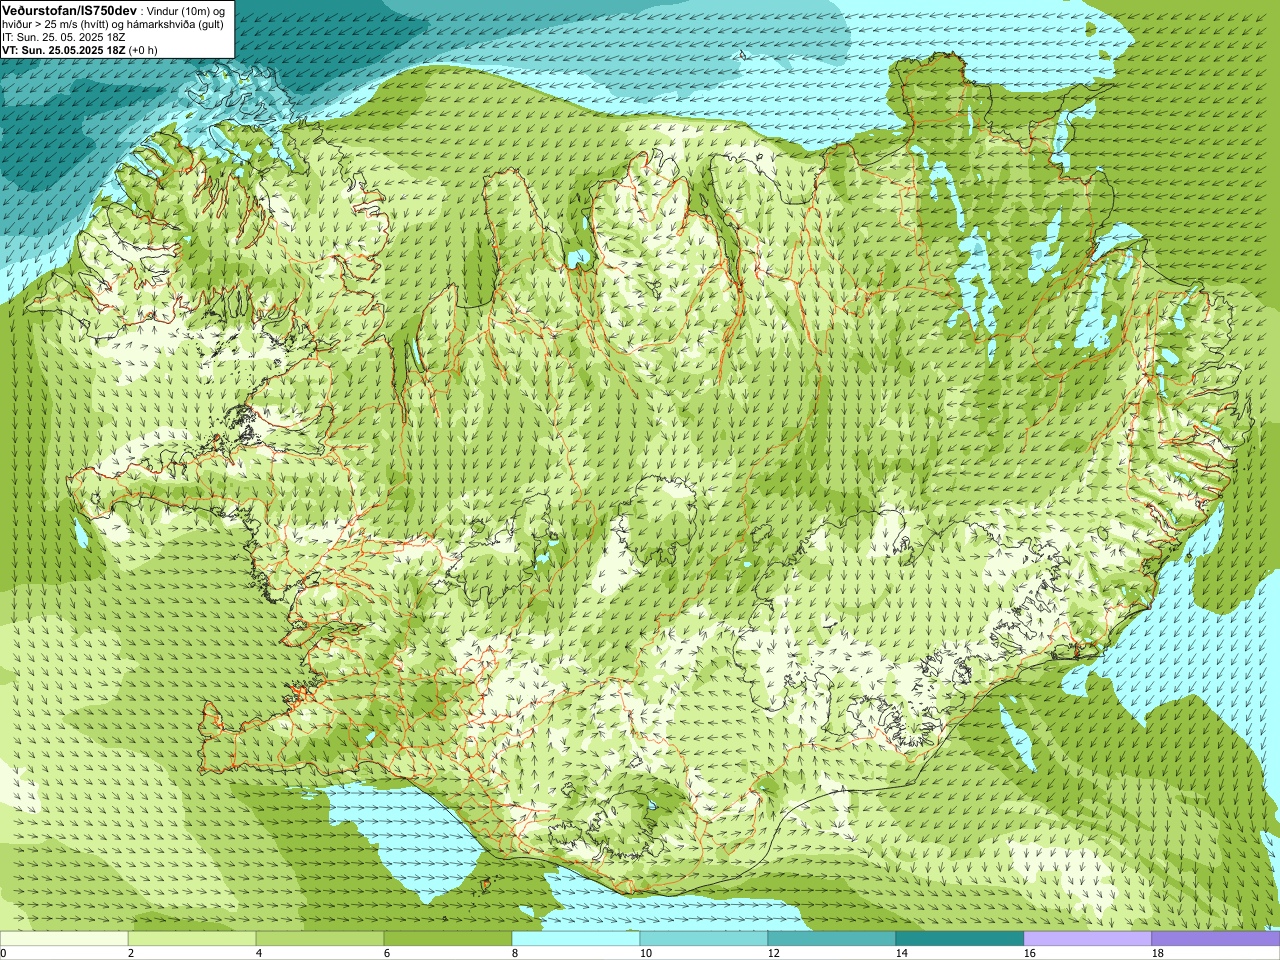Click the '4' label on the color scale
The image size is (1280, 960).
point(259,953)
